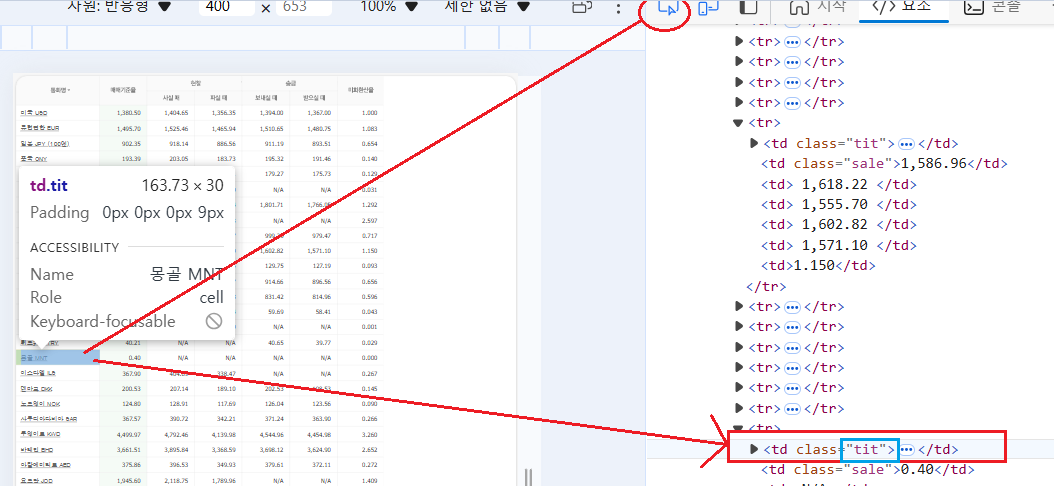Click the dock side panel icon
Screen dimensions: 1054x486
tap(748, 8)
